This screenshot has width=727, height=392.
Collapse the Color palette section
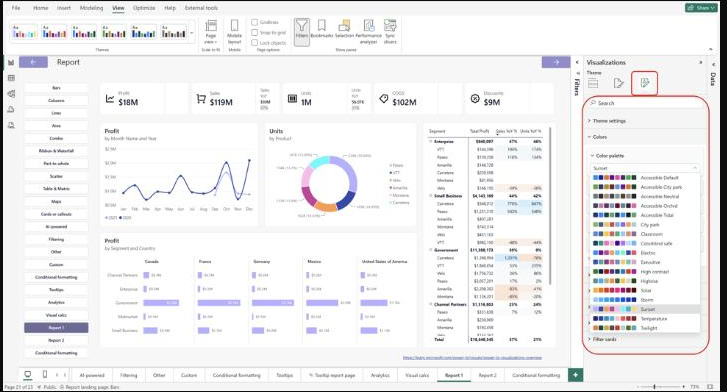[x=607, y=155]
